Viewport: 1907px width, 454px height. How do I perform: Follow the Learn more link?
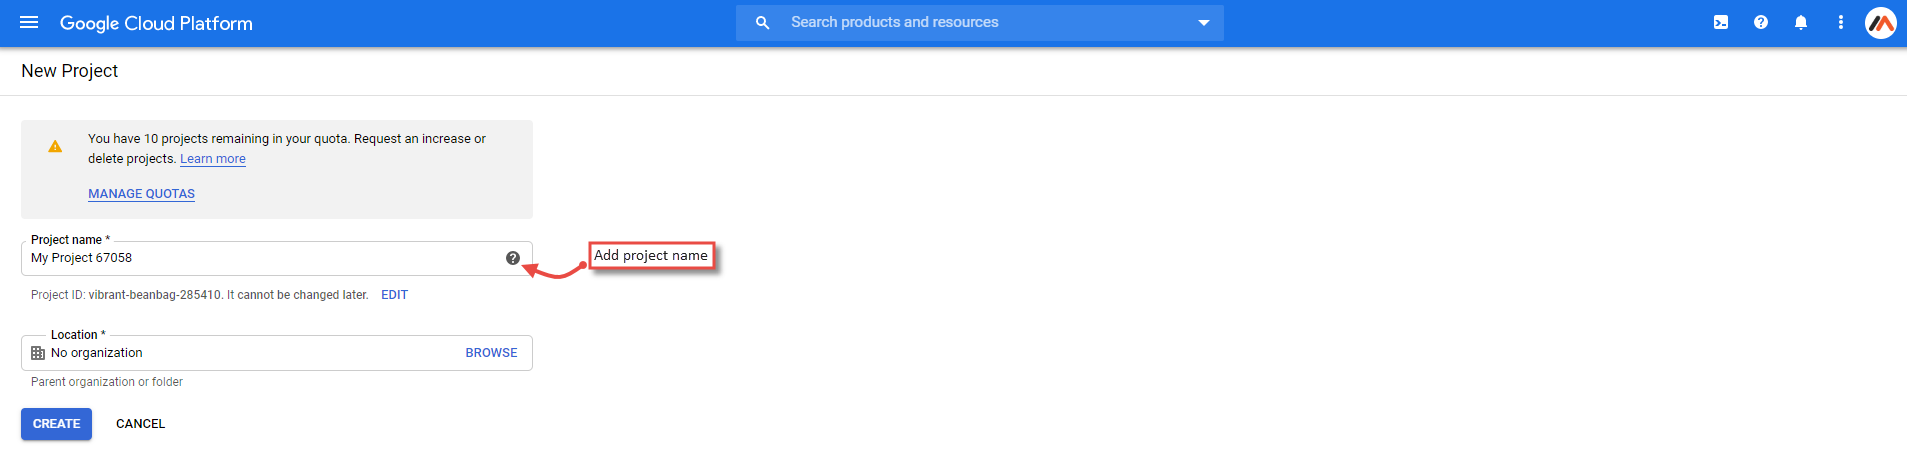click(x=213, y=159)
